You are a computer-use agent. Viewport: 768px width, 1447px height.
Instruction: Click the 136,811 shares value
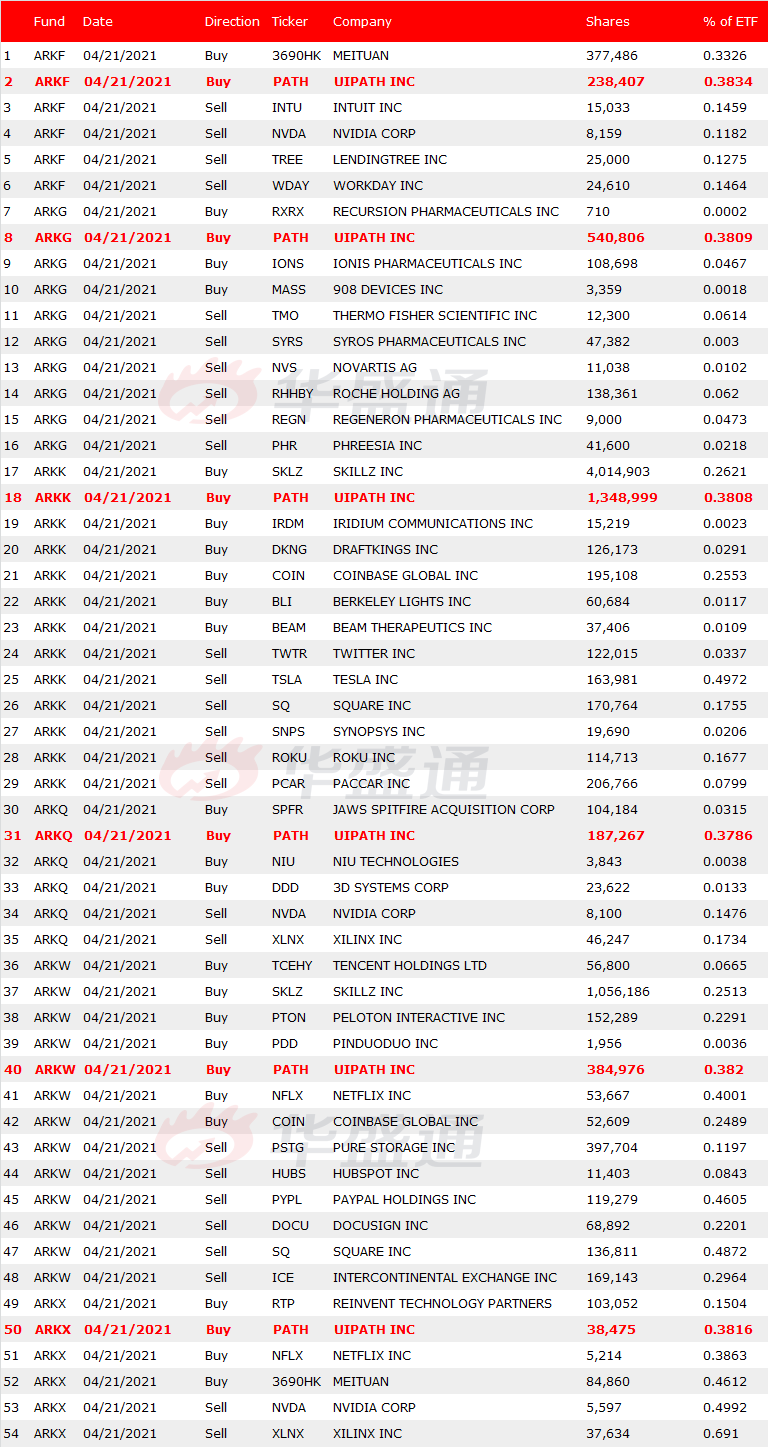(x=612, y=1251)
